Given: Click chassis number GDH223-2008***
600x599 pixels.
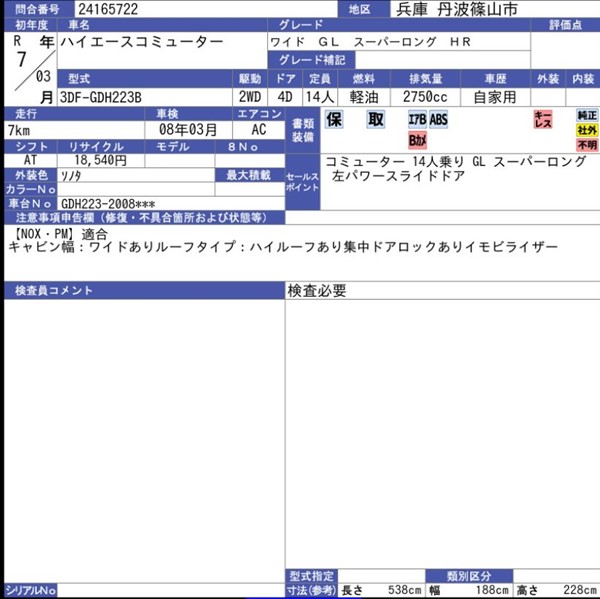Looking at the screenshot, I should (108, 204).
